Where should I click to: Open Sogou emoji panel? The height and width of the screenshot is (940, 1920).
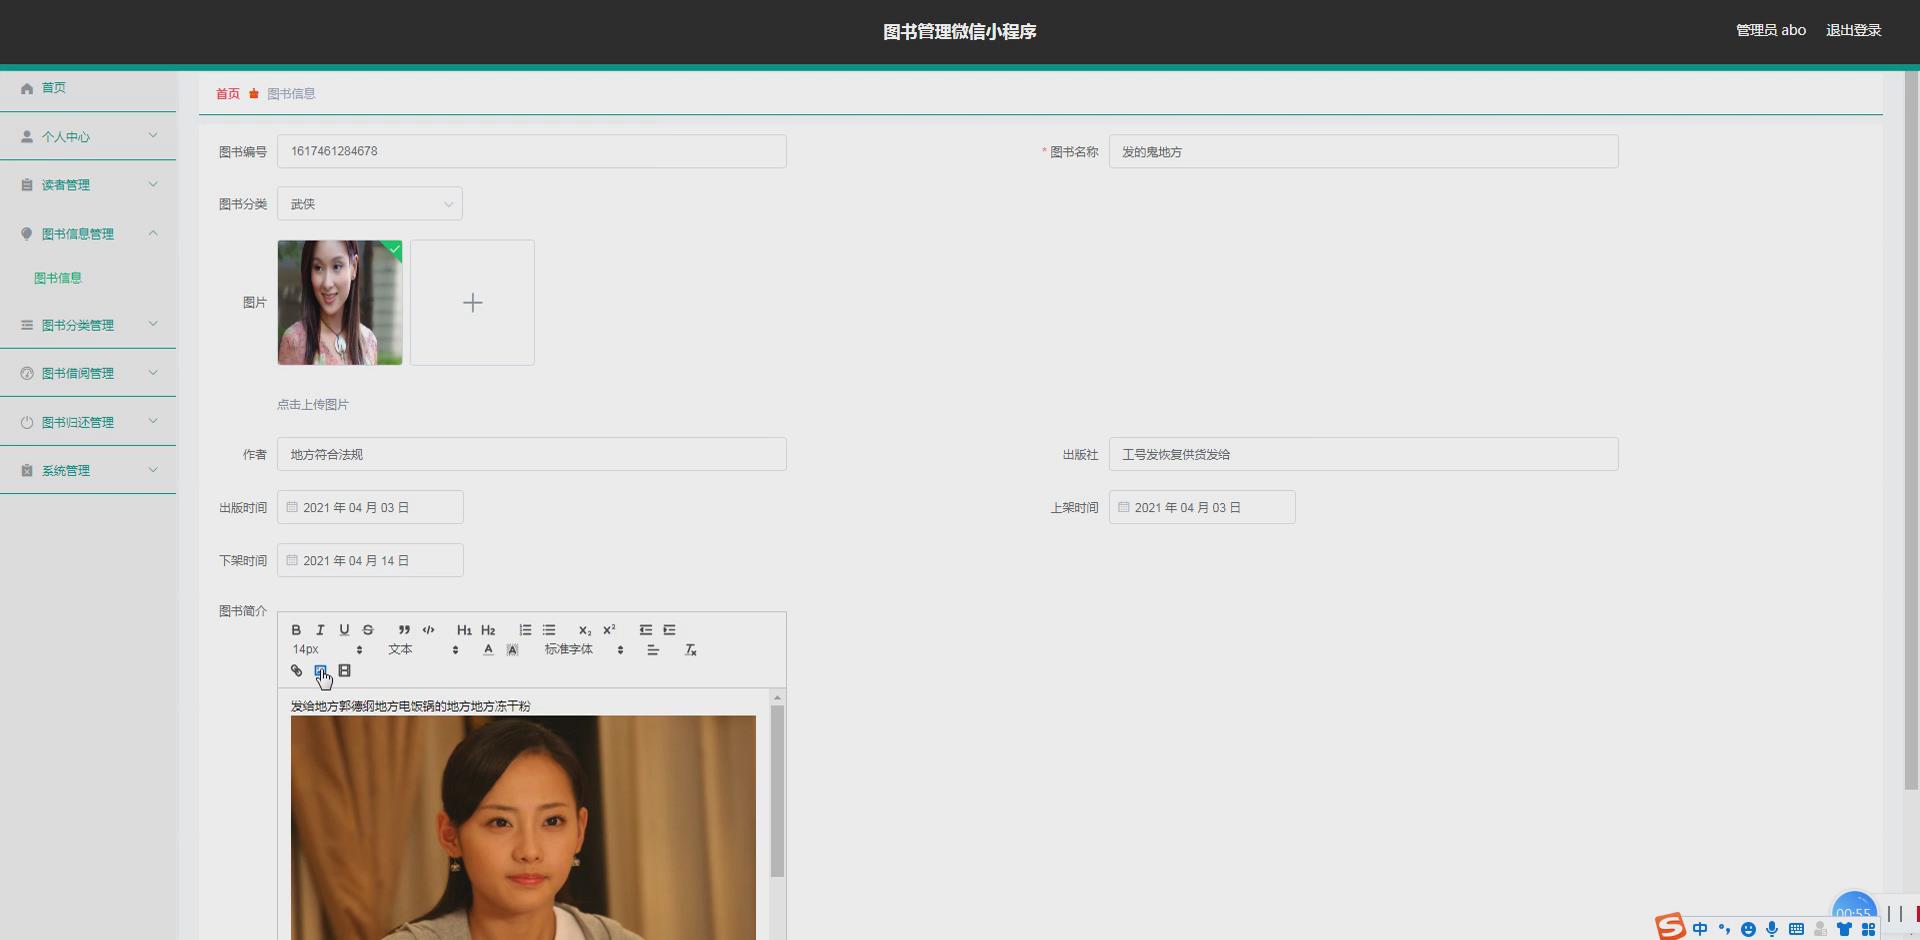tap(1748, 929)
